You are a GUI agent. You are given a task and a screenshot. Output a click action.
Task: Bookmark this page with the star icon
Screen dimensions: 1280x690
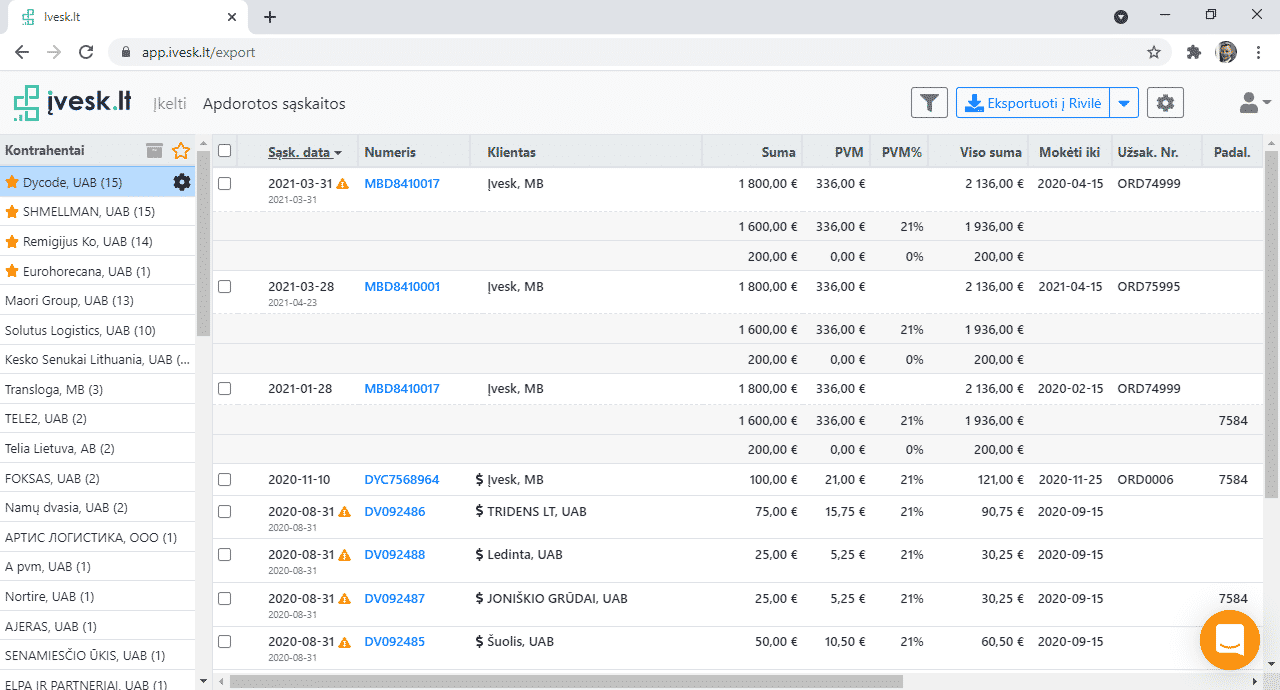pyautogui.click(x=1153, y=52)
